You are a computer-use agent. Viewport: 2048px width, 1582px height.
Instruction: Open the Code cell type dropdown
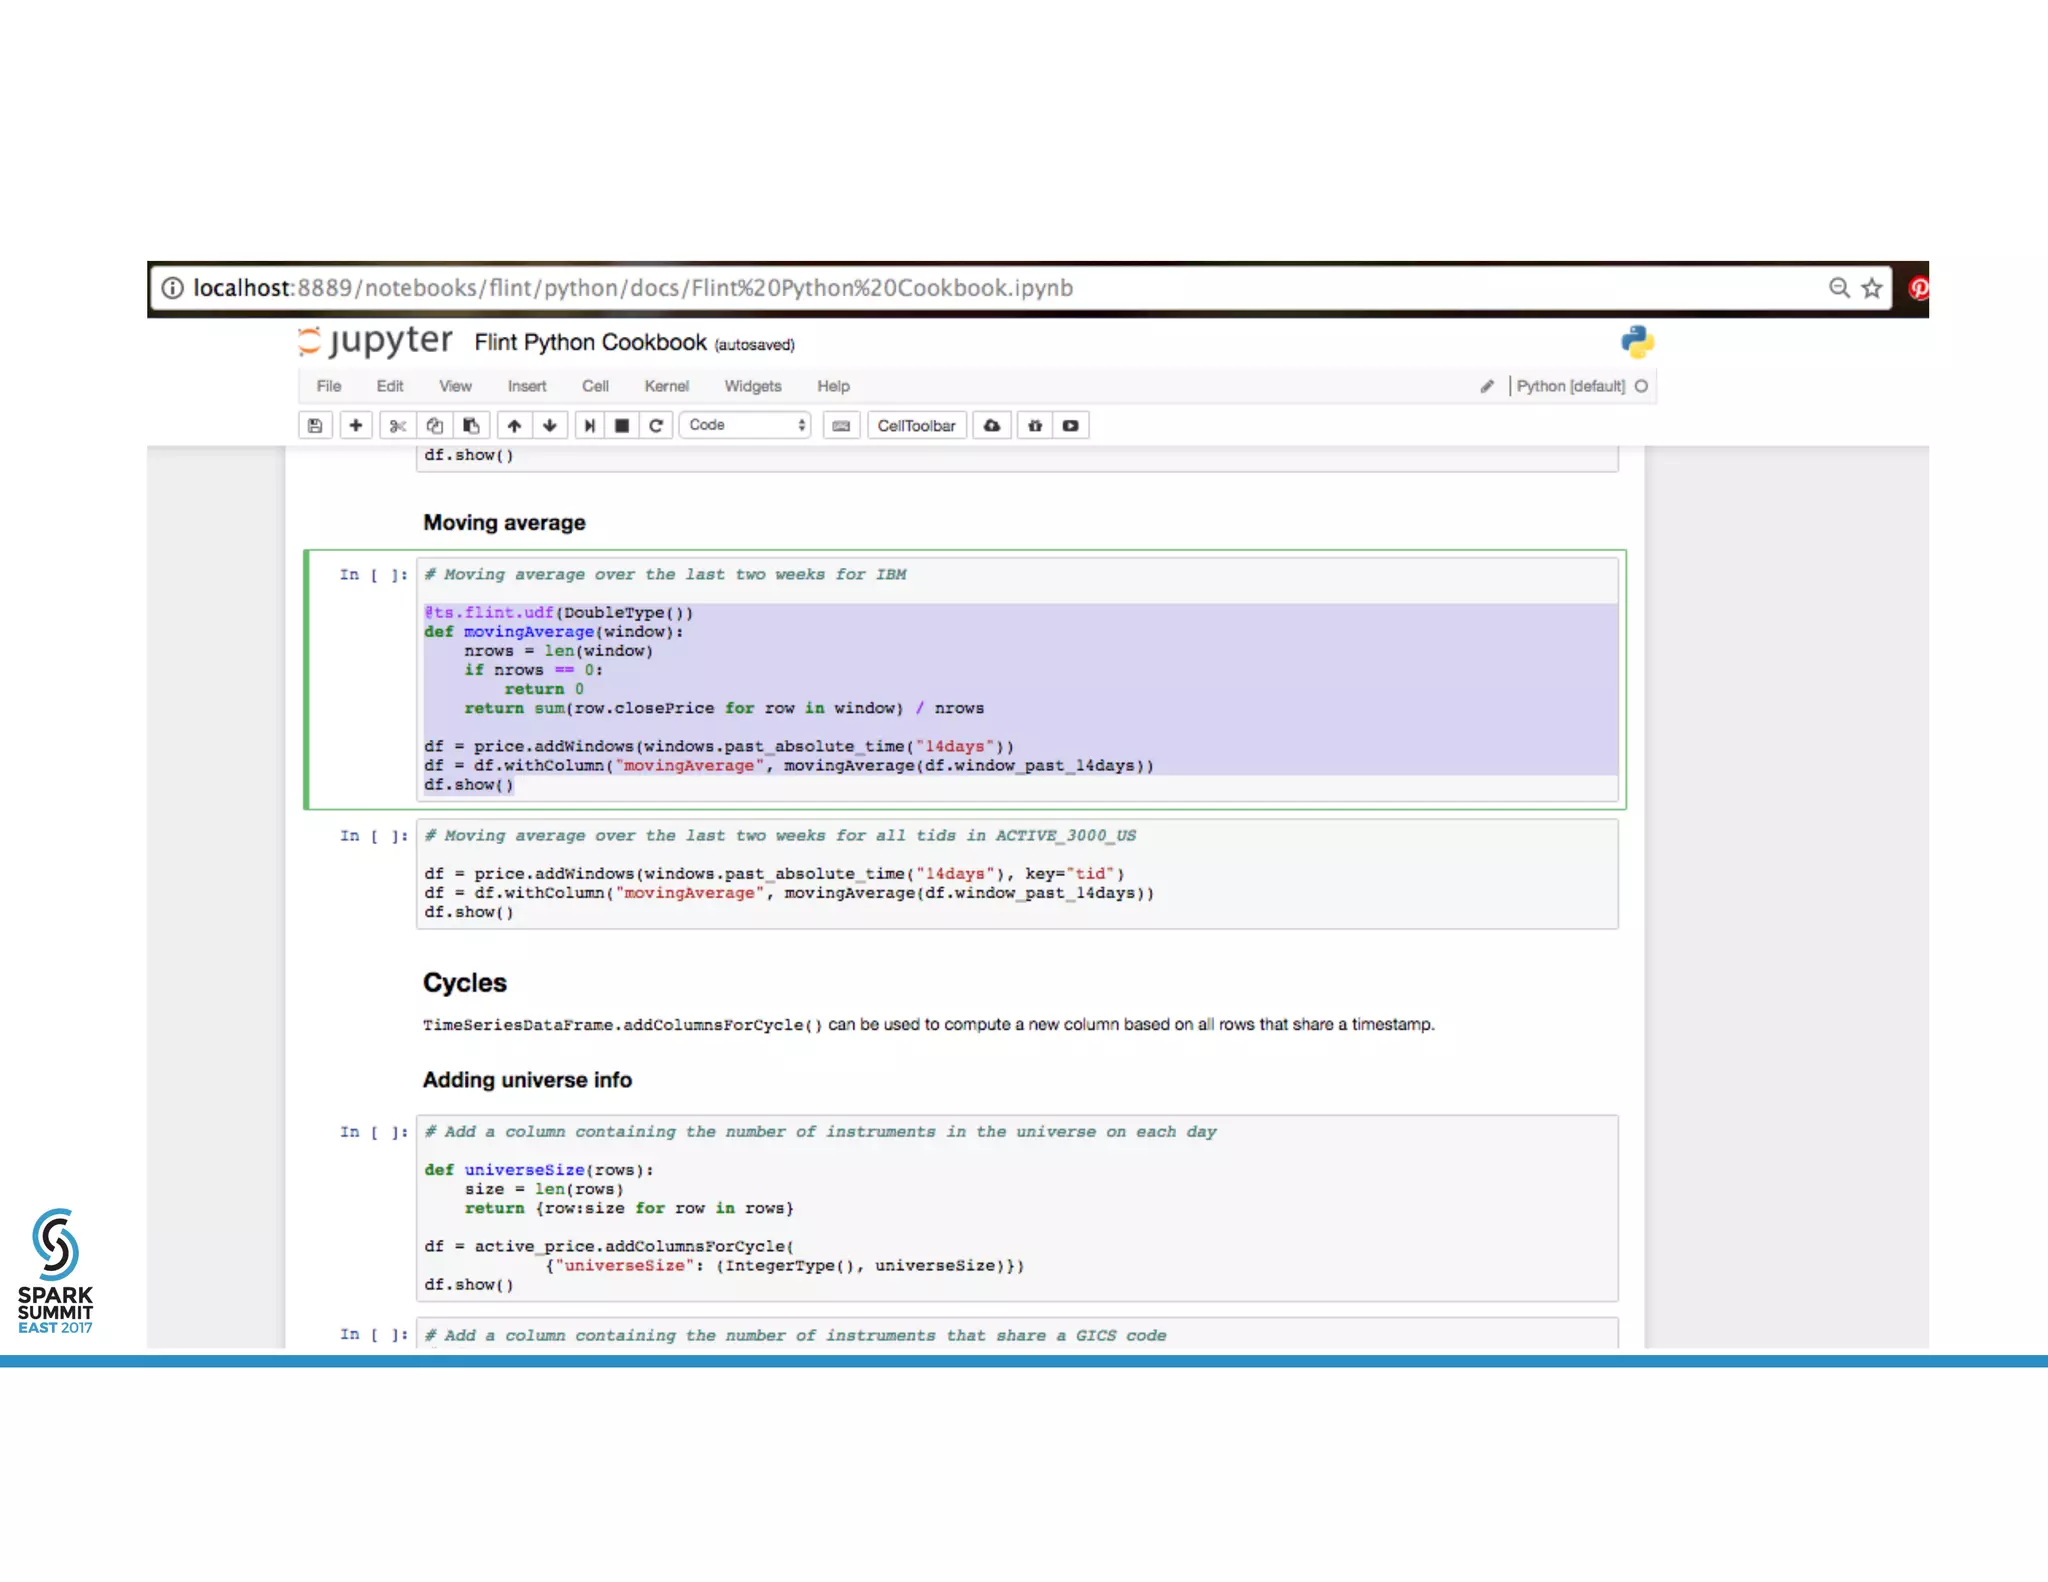746,425
